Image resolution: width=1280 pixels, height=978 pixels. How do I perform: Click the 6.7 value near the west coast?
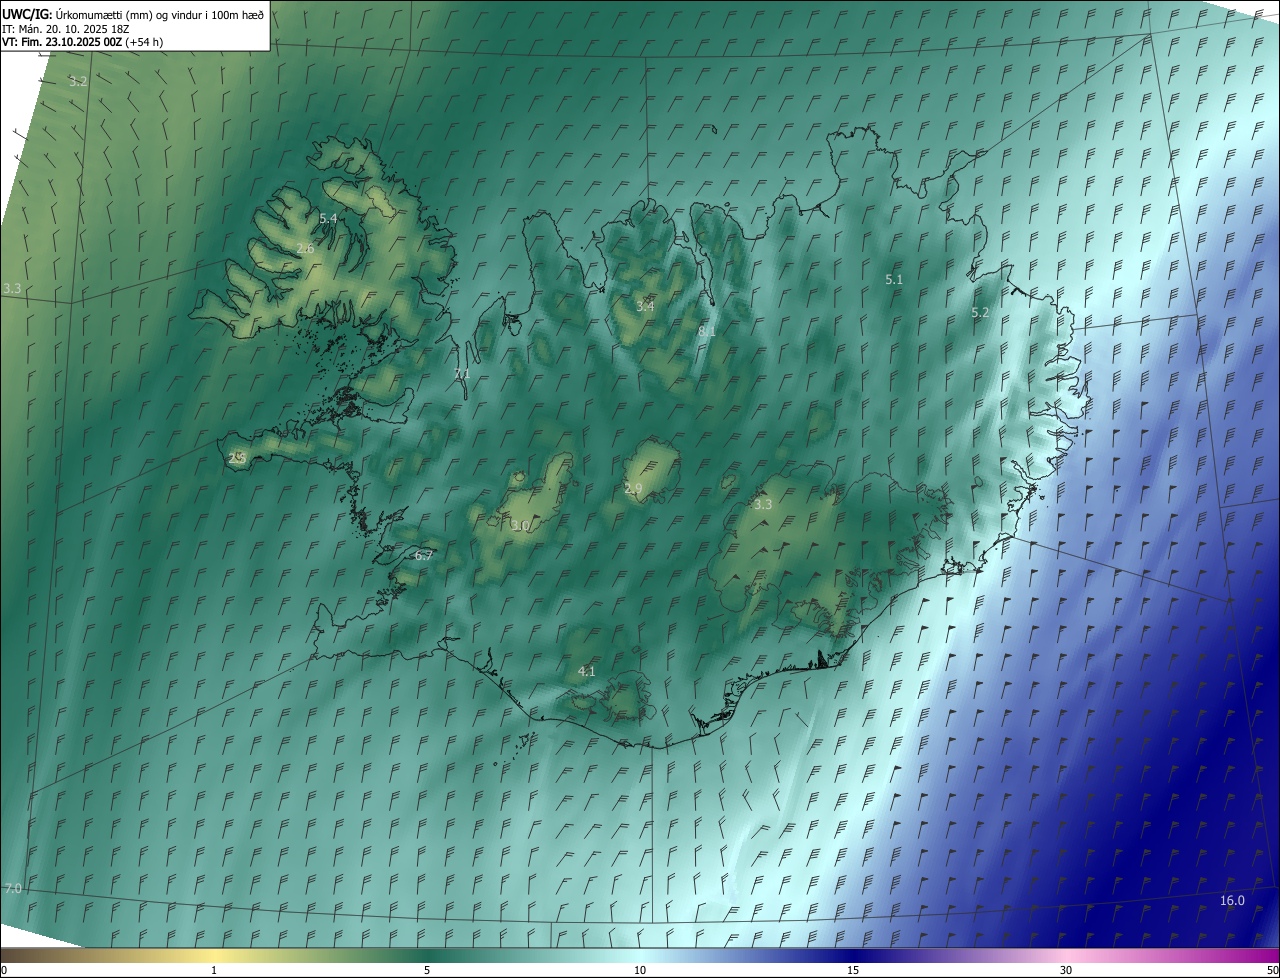(423, 556)
